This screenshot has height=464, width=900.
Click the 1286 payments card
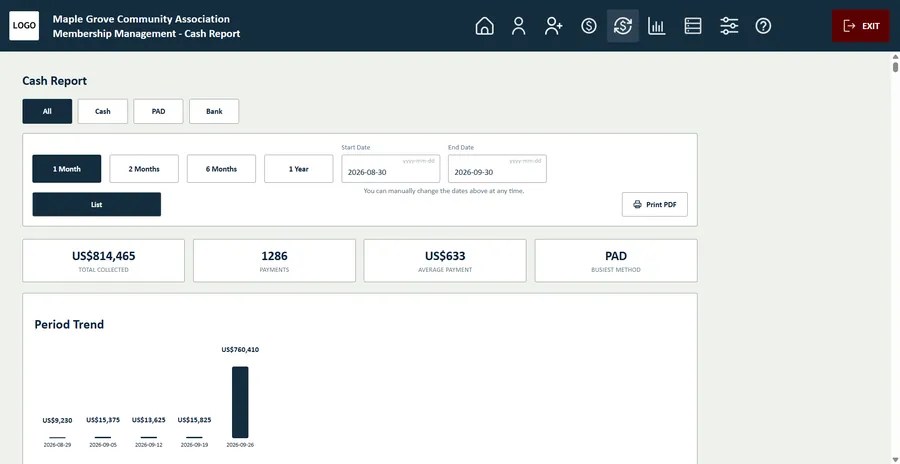(274, 261)
